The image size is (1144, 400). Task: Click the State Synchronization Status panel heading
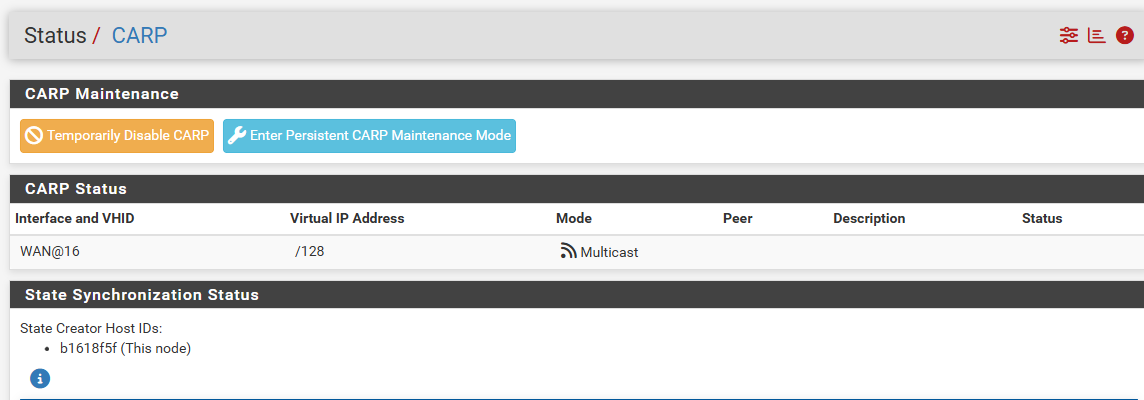coord(141,295)
